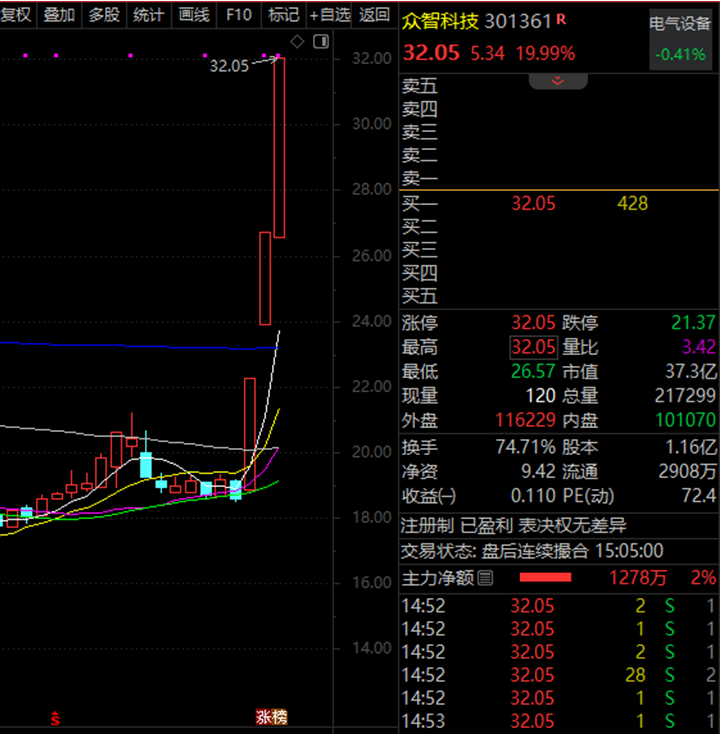Click 流通 value 2908万

click(x=688, y=471)
